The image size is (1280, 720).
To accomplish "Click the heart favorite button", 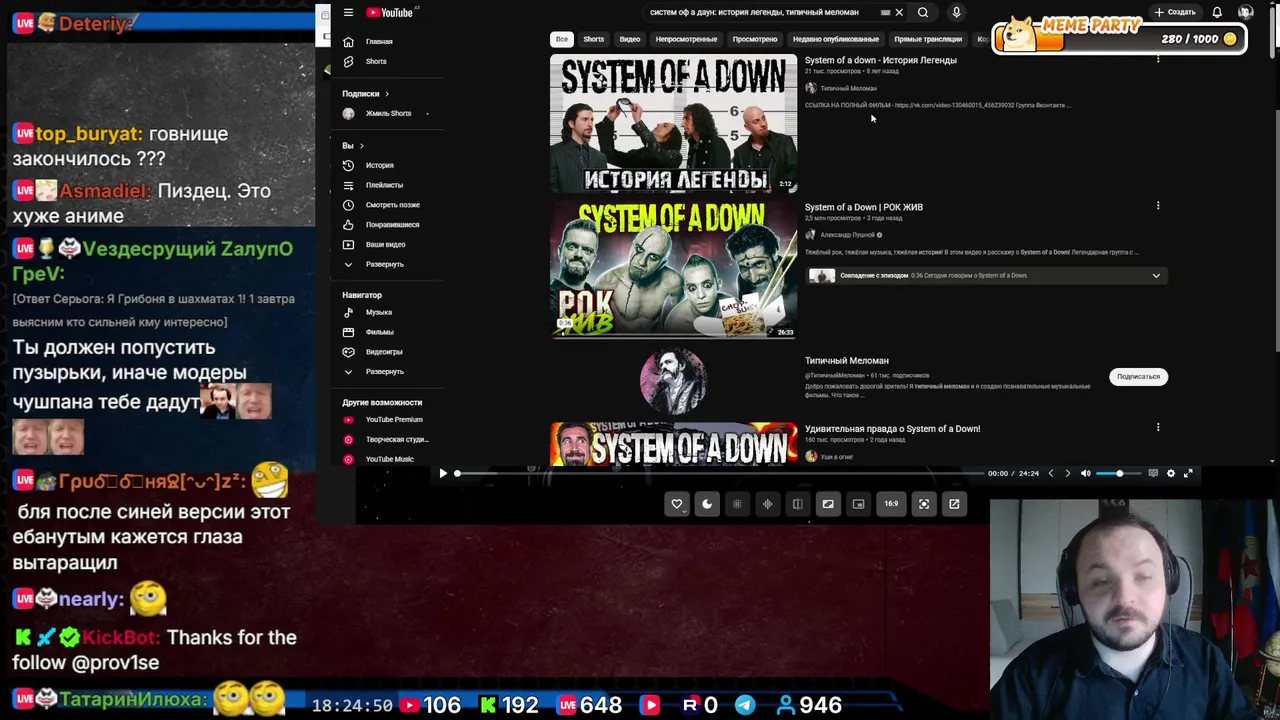I will 677,504.
